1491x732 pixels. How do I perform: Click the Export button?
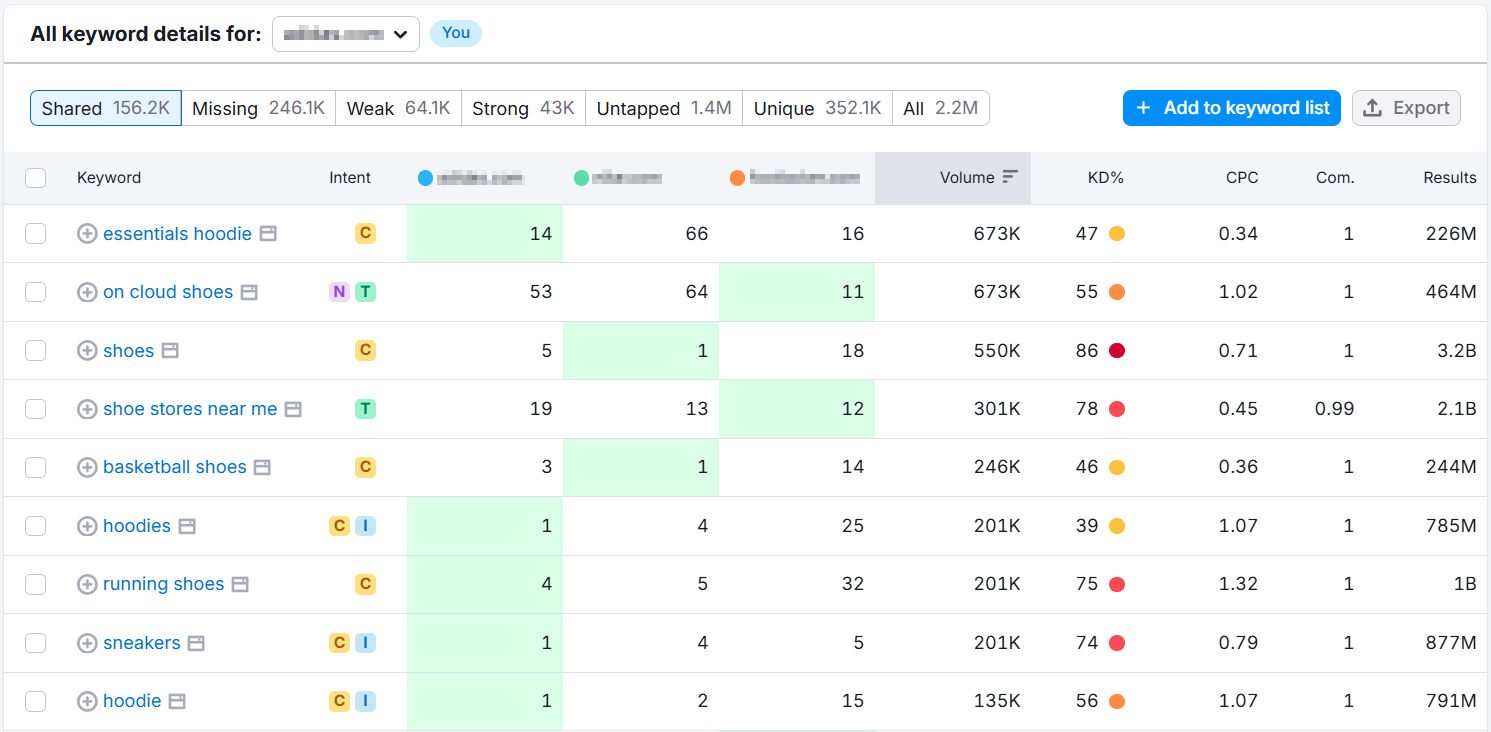click(x=1405, y=108)
